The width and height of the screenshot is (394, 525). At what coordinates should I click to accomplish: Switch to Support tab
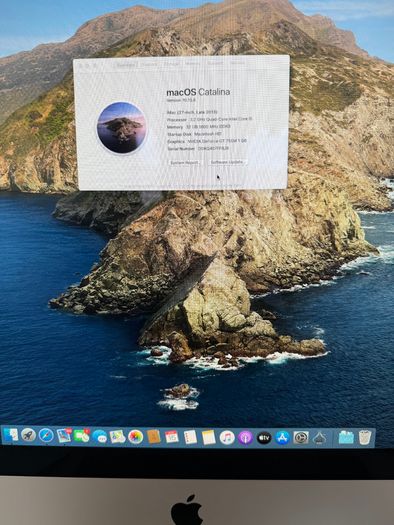[215, 63]
